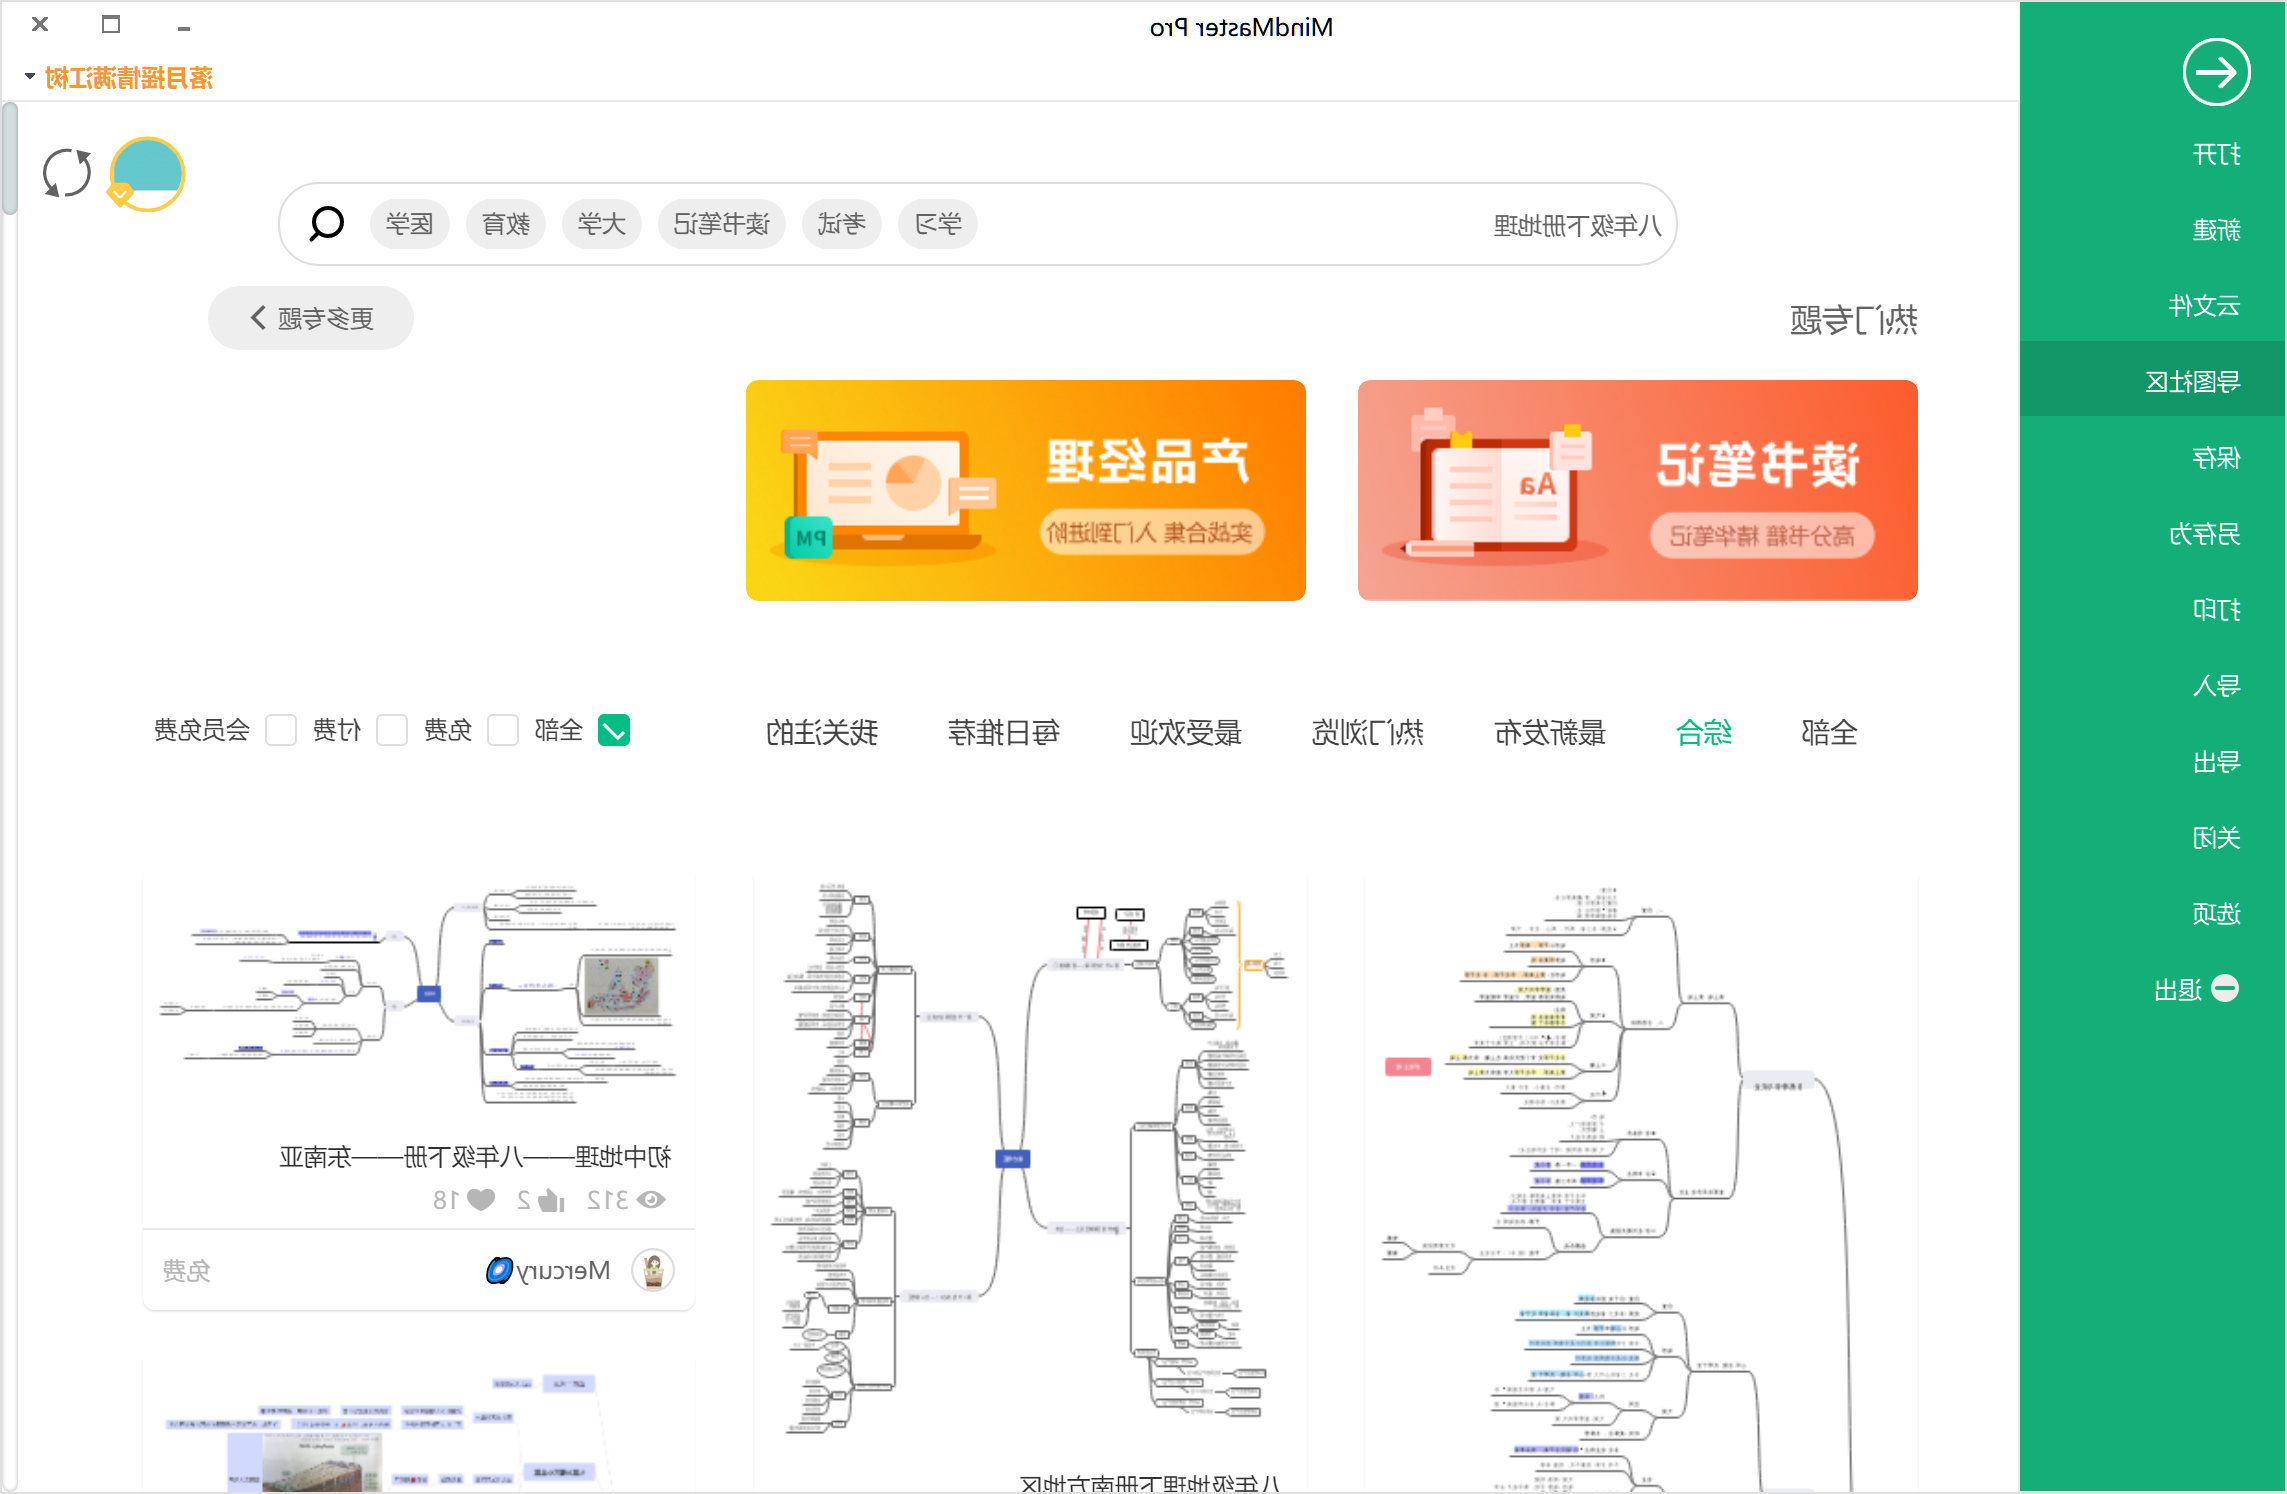Click the blue badge icon beside Mercury
Viewport: 2287px width, 1494px height.
click(499, 1270)
